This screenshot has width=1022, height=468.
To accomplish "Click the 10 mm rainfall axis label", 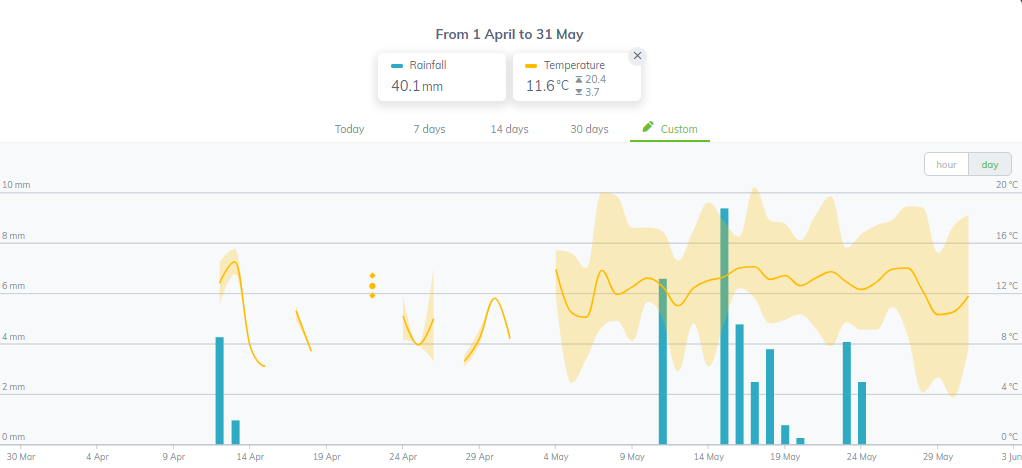I will pyautogui.click(x=16, y=185).
